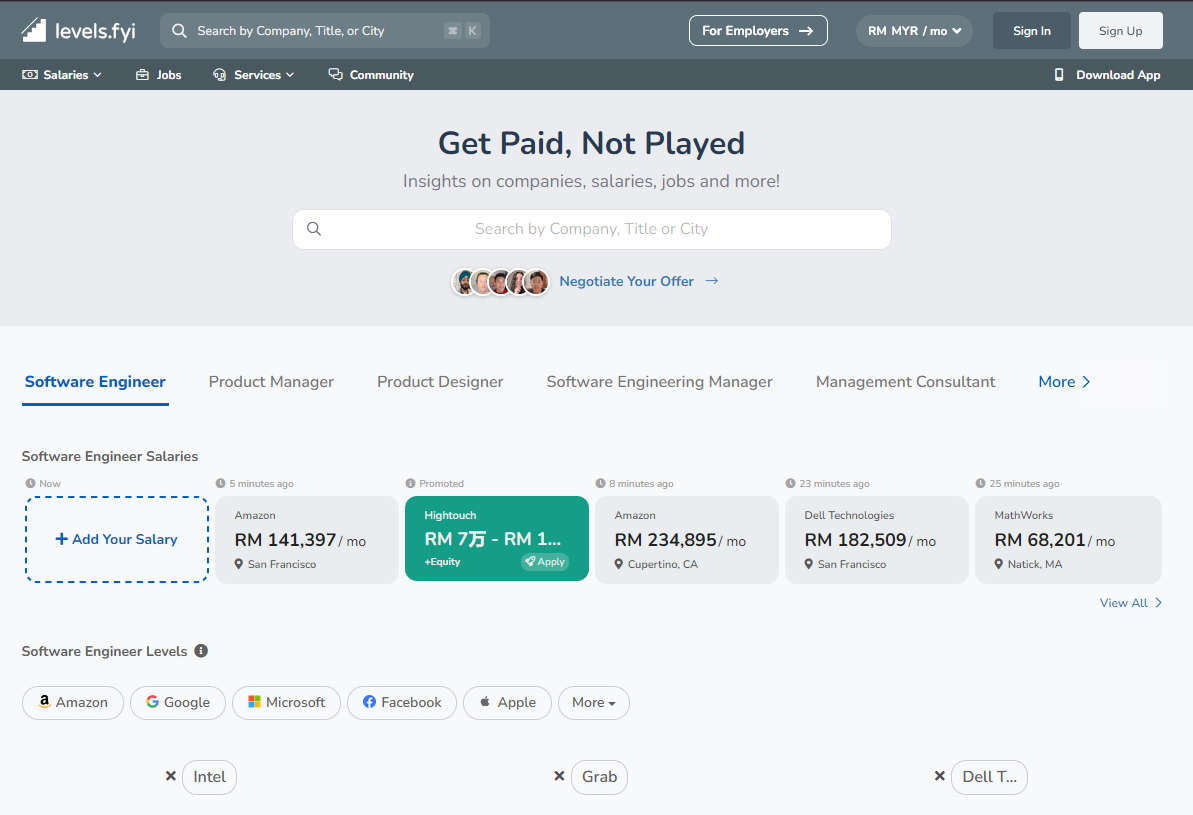Click the Facebook logo icon
Image resolution: width=1193 pixels, height=815 pixels.
(x=369, y=702)
